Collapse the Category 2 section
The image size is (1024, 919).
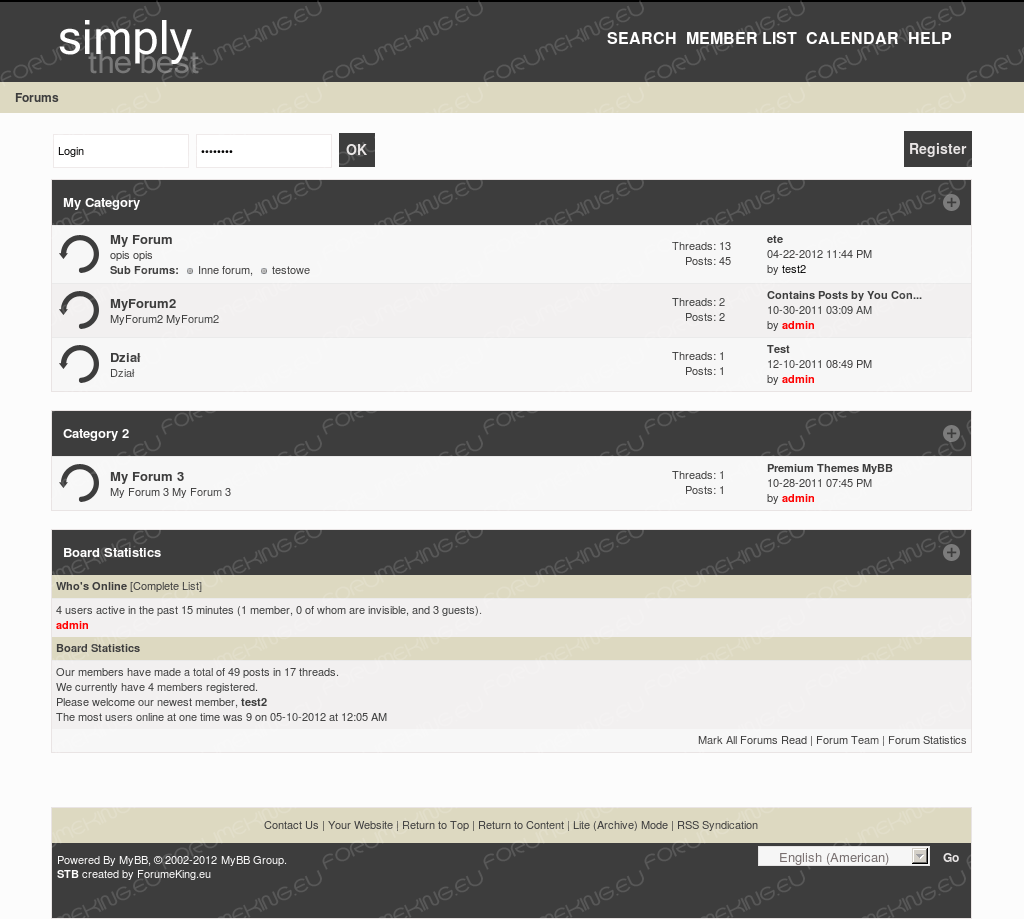(951, 434)
